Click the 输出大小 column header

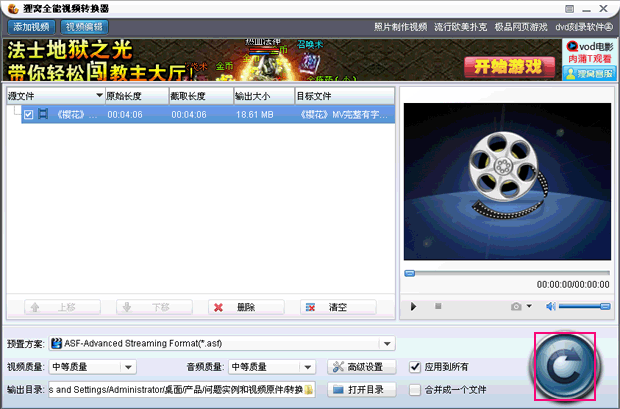pos(264,96)
